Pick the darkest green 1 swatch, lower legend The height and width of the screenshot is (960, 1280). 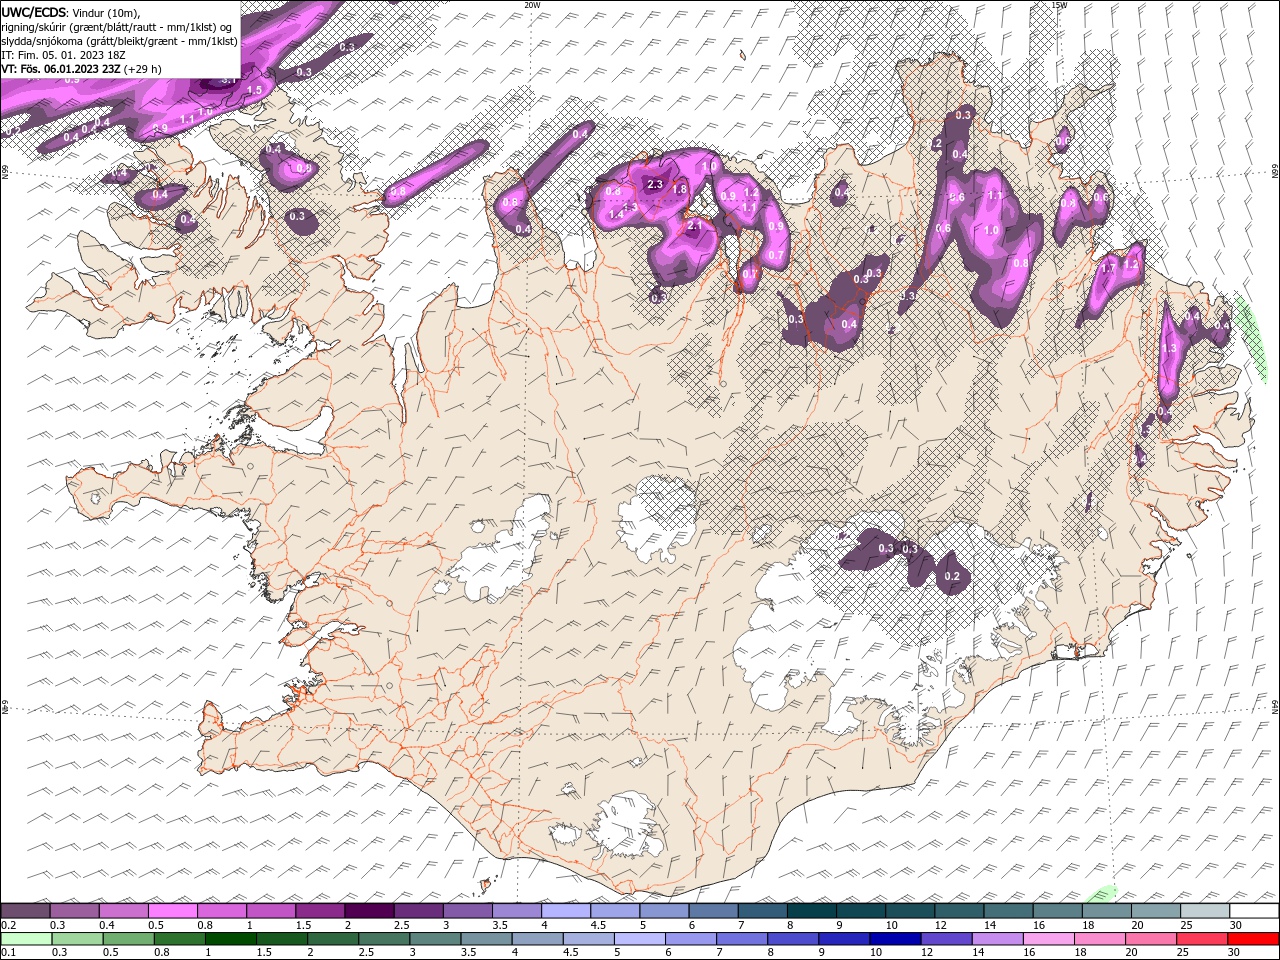230,939
